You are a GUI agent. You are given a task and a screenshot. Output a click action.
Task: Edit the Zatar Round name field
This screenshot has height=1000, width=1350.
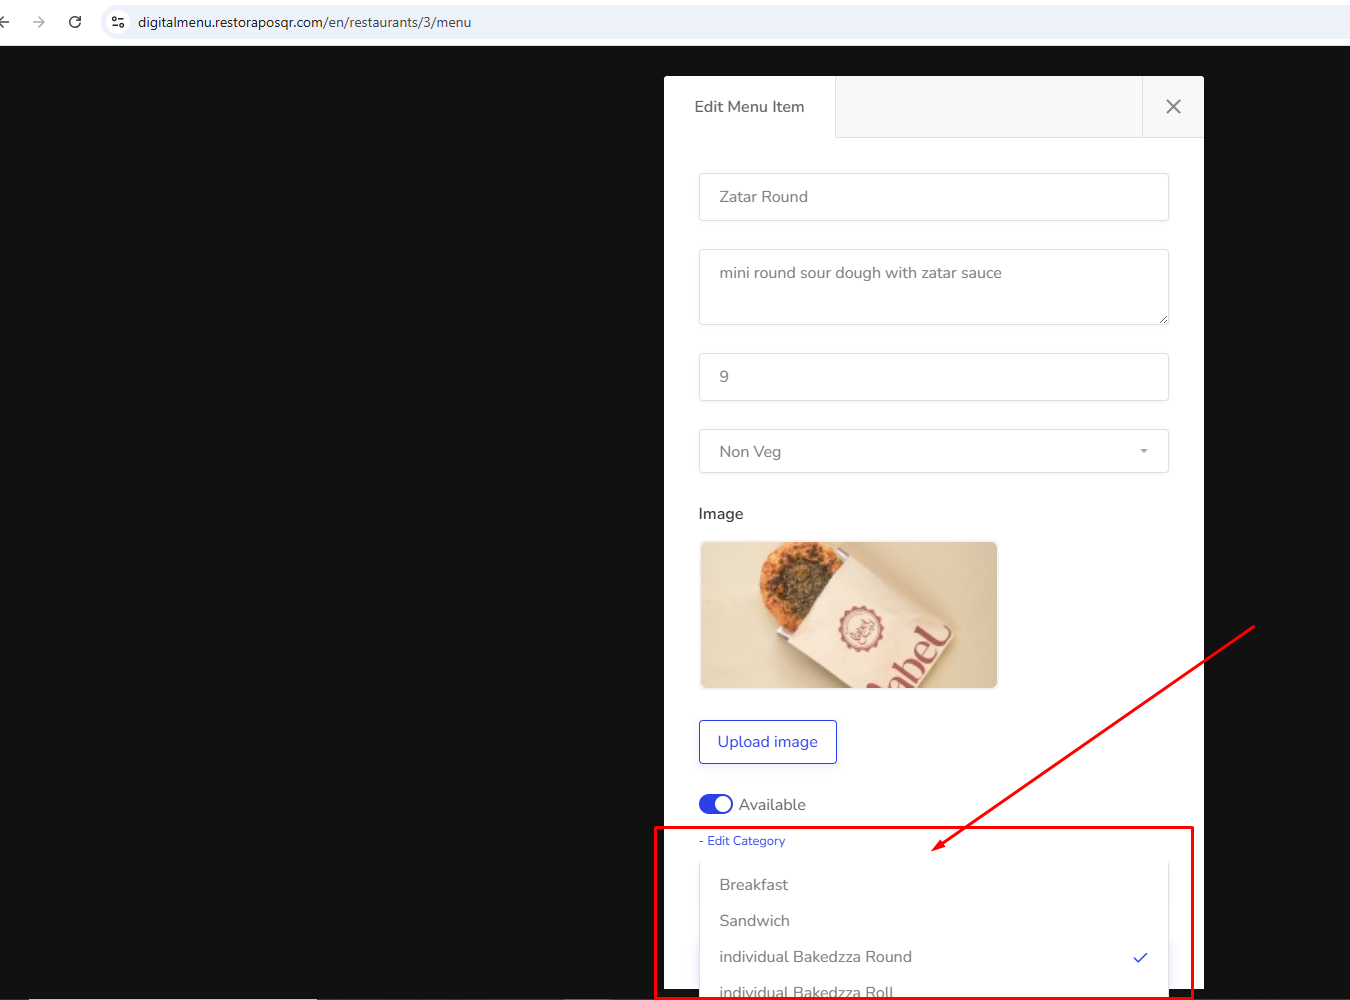tap(933, 197)
